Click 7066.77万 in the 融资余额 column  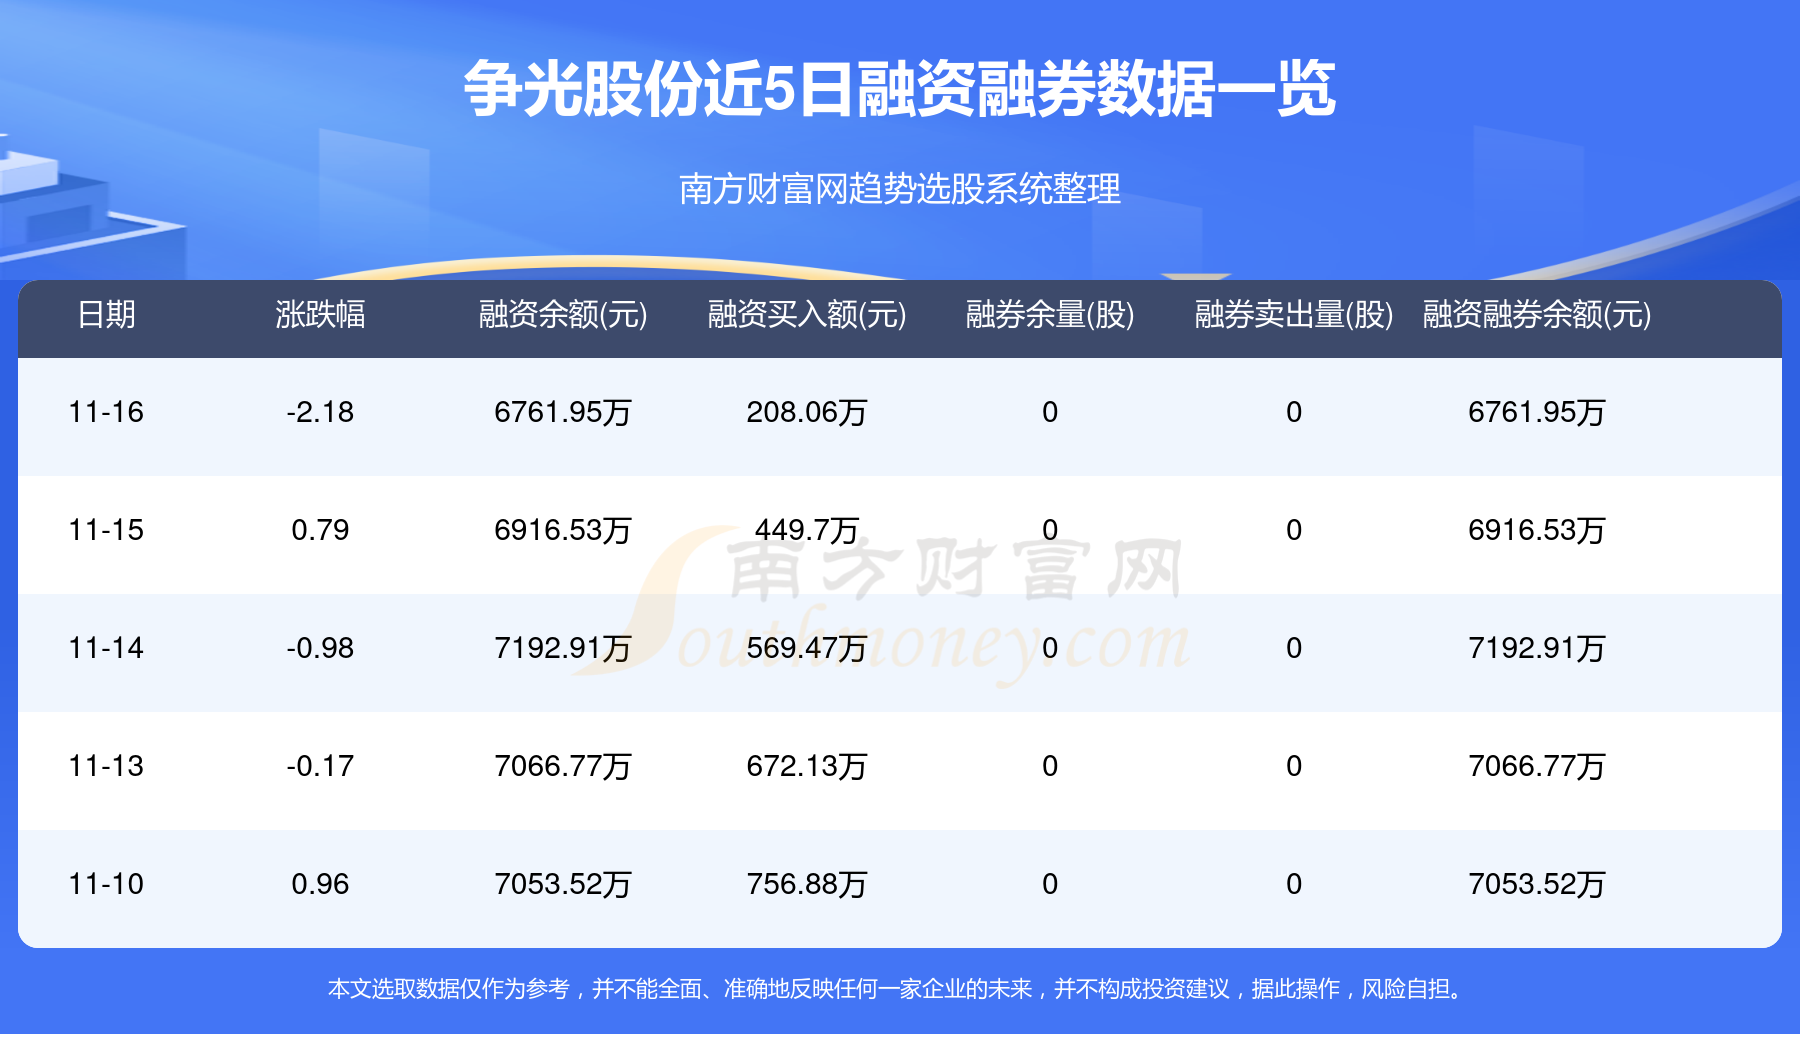[x=563, y=766]
